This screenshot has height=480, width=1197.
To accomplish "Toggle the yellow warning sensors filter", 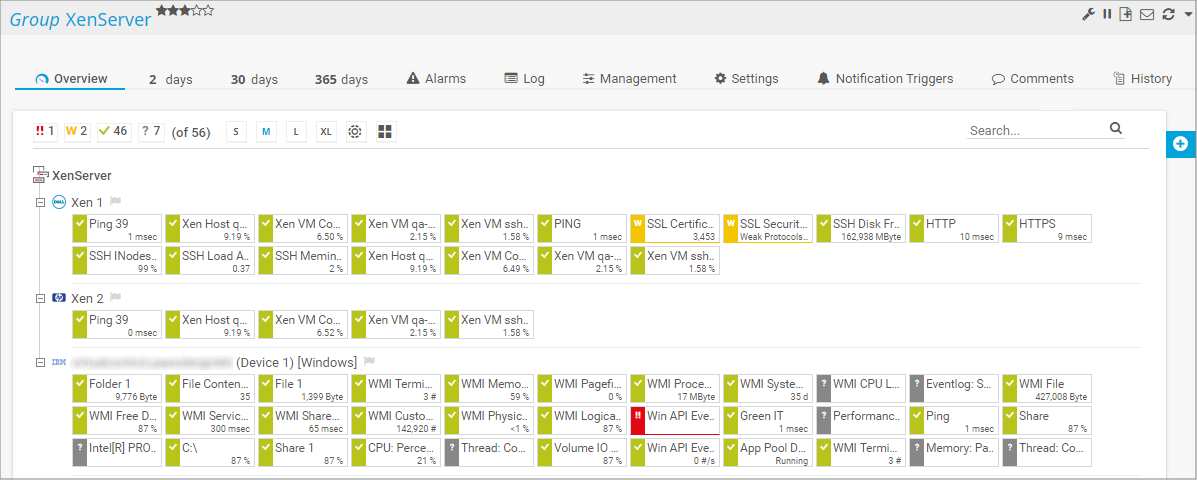I will point(77,131).
